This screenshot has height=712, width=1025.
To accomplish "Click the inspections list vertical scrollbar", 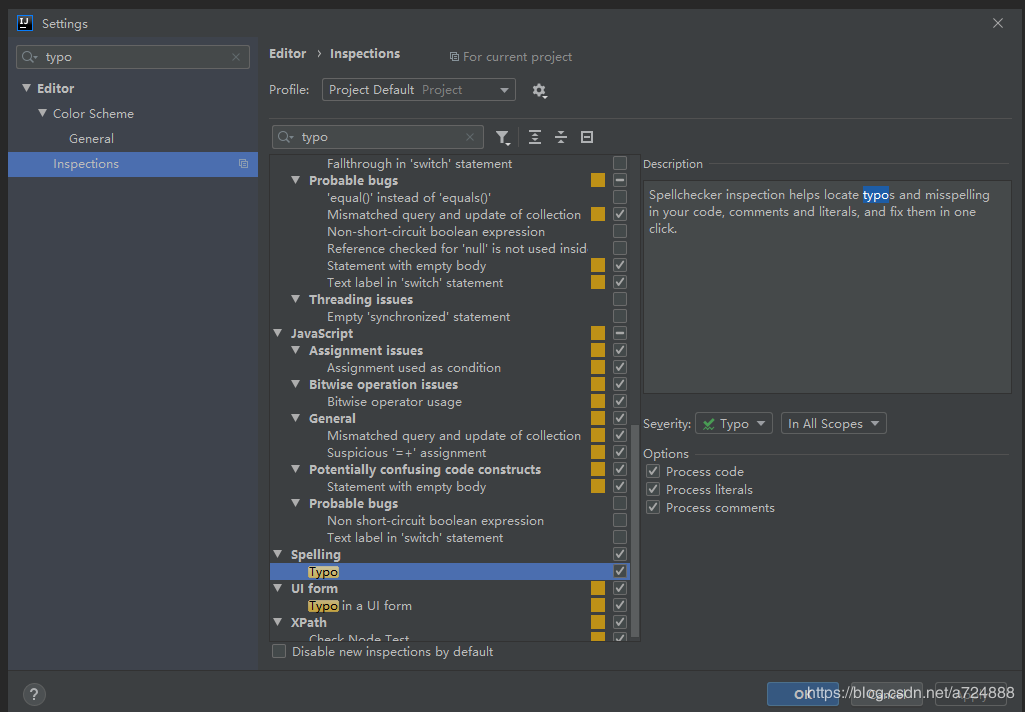I will click(x=635, y=530).
